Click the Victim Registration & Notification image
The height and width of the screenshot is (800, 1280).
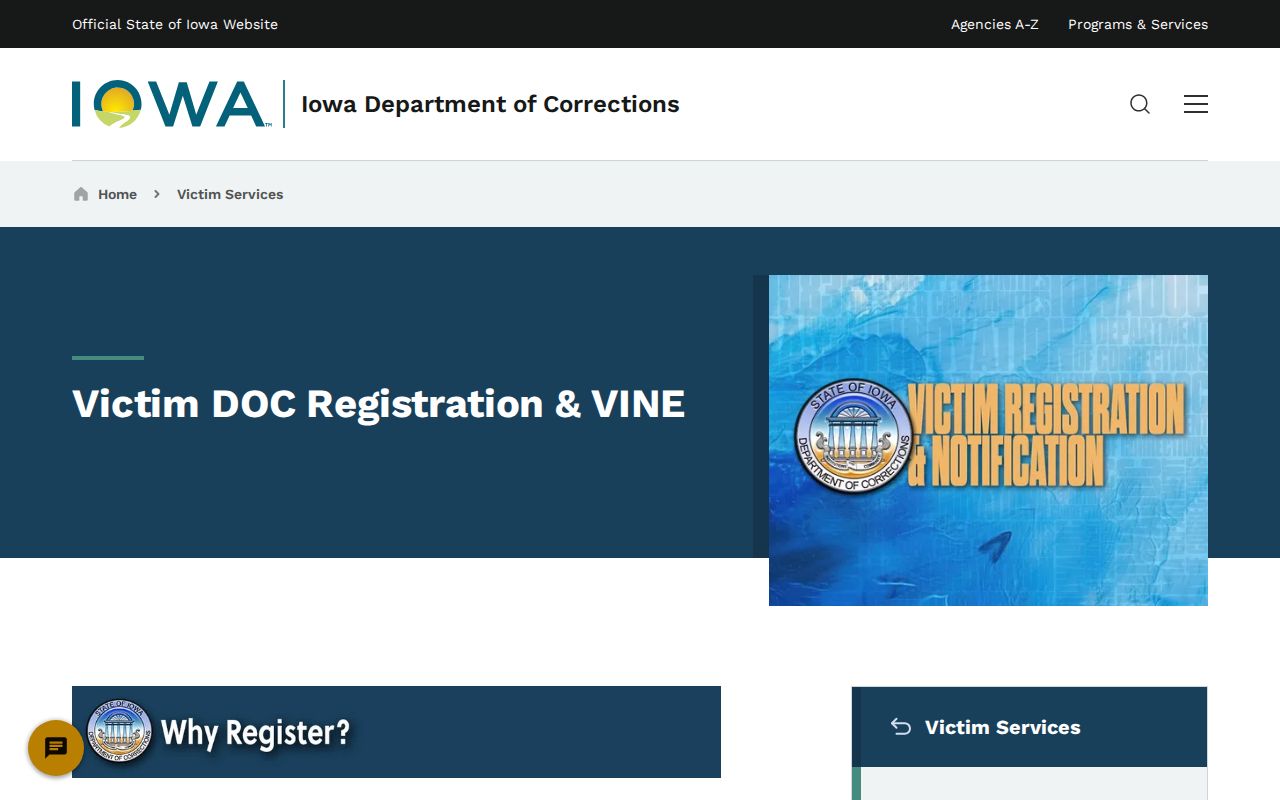[988, 440]
